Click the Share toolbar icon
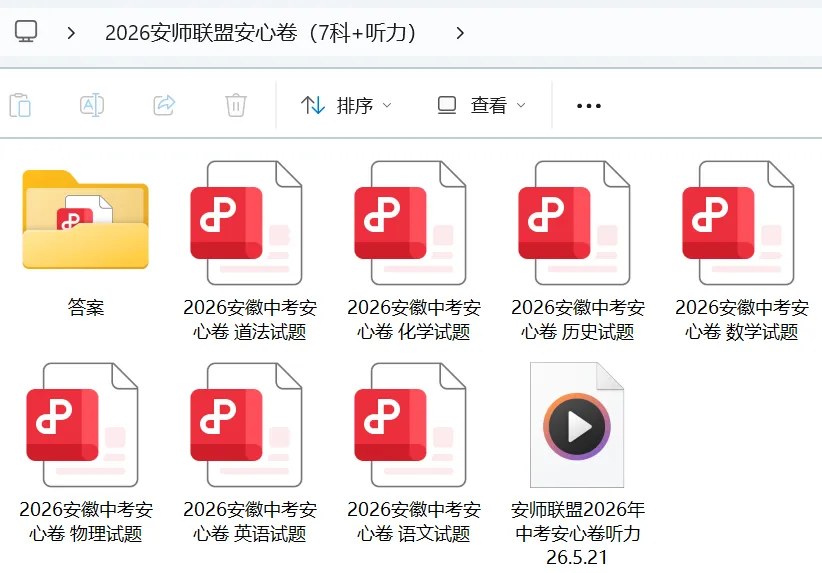Screen dimensions: 822x573 tap(164, 105)
